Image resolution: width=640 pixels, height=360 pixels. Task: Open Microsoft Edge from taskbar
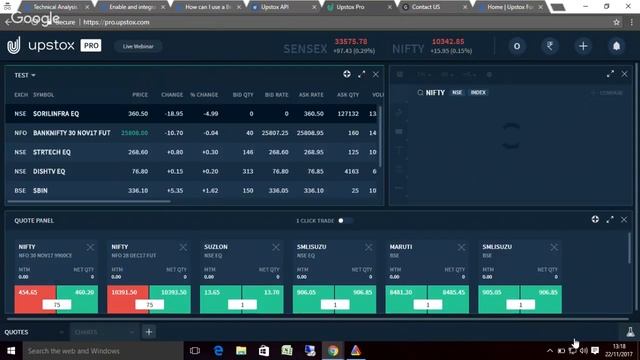(x=218, y=351)
